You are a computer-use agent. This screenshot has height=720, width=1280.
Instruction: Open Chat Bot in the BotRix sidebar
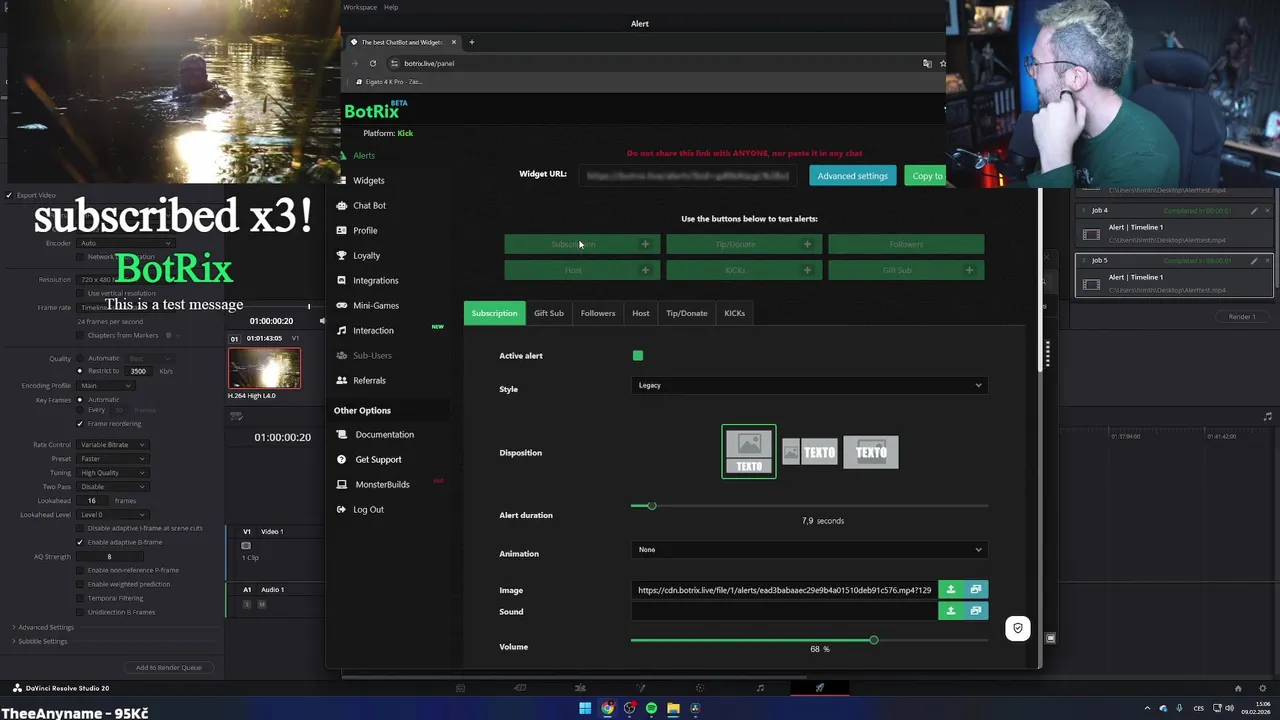[x=369, y=205]
